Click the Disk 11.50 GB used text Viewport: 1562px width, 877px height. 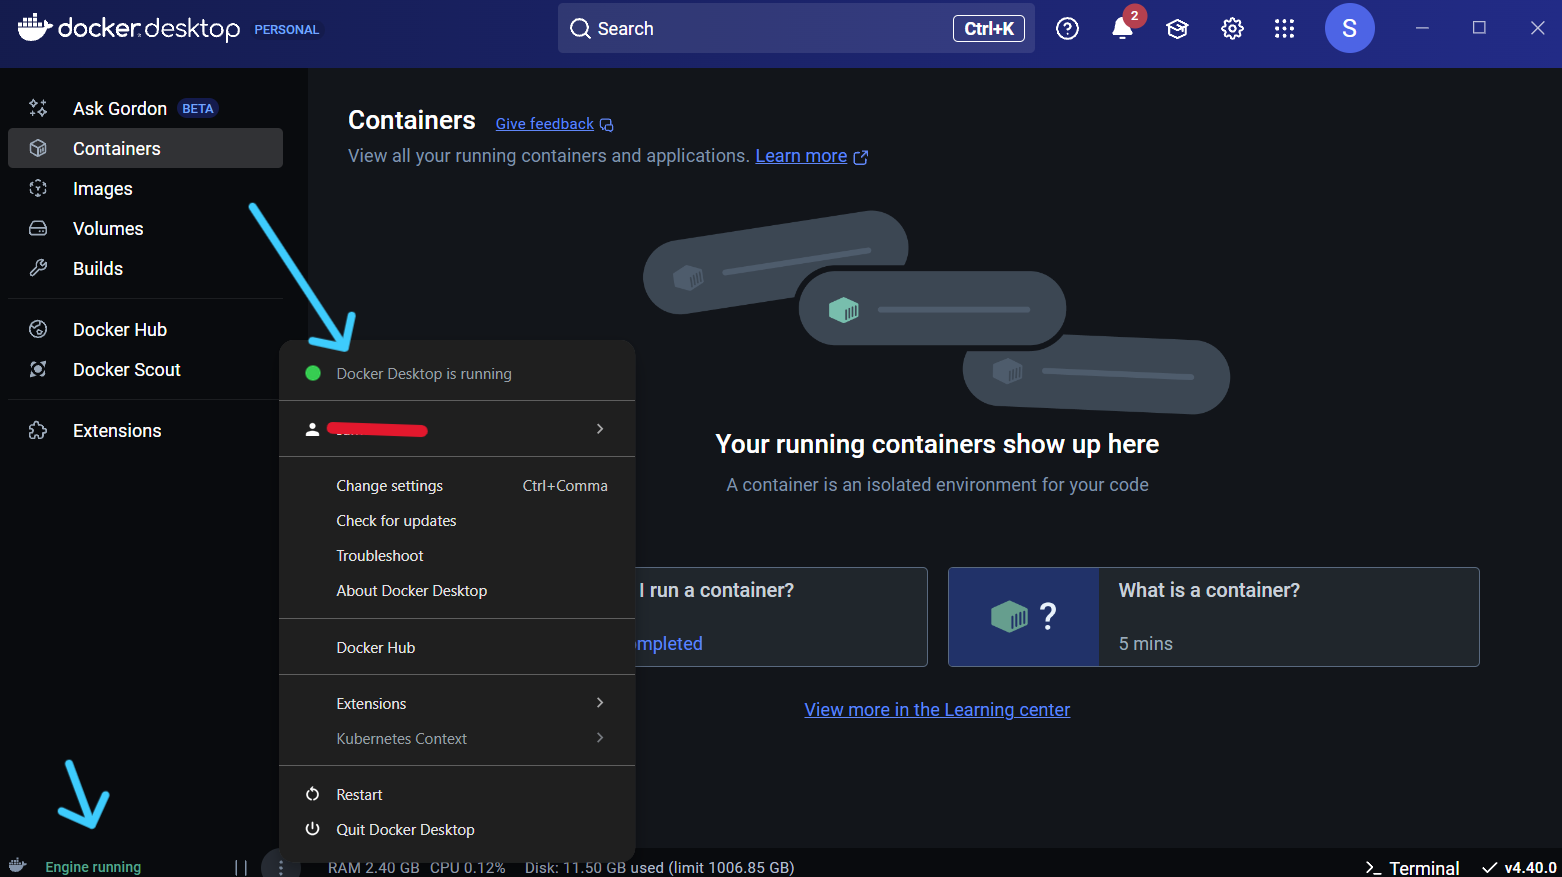point(659,867)
